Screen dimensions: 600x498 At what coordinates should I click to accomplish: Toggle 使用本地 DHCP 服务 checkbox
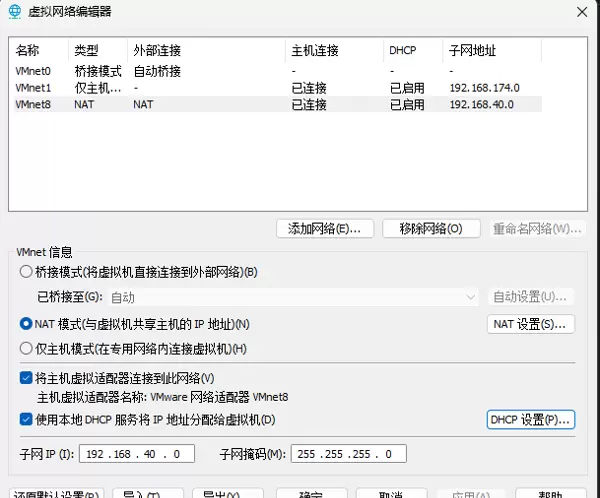point(26,419)
